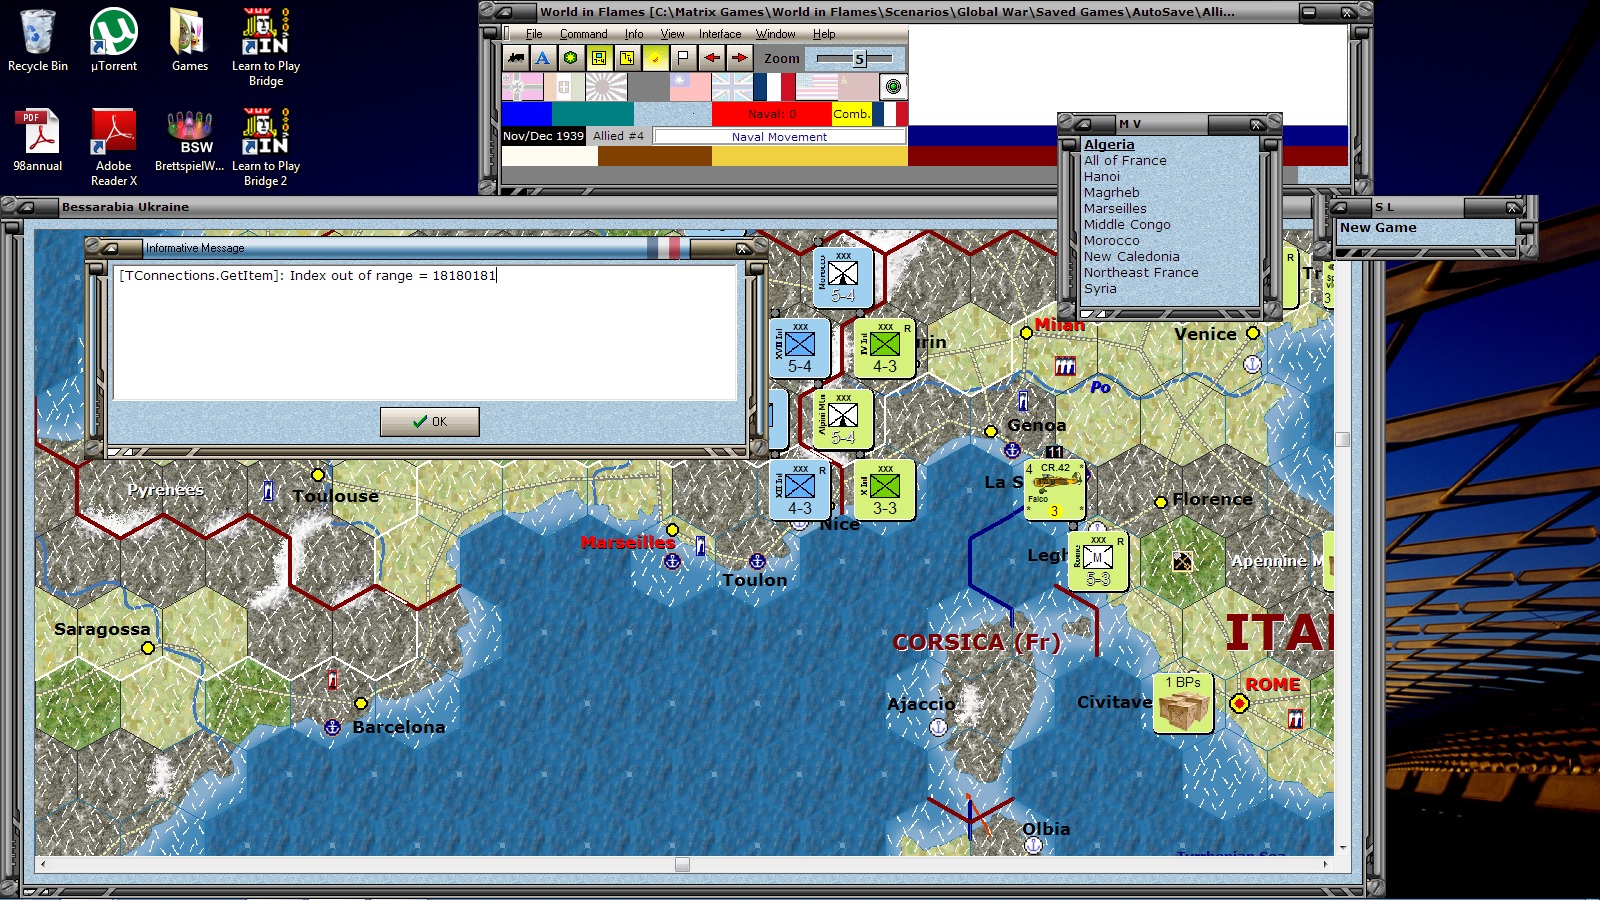Click the Milan factory icon
This screenshot has height=900, width=1600.
click(1065, 367)
